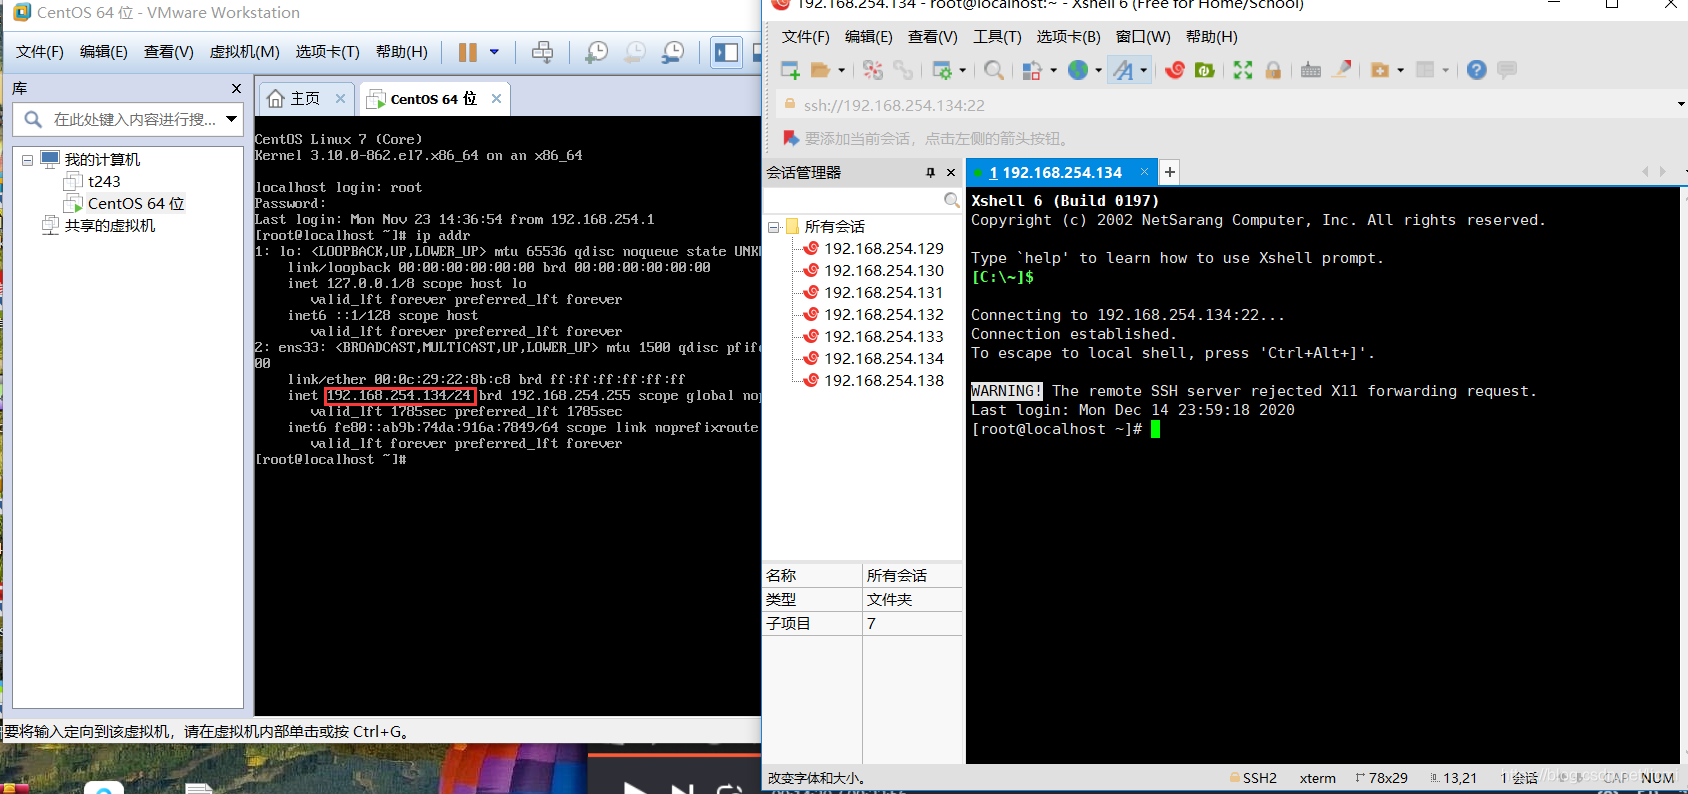Select CentOS 64 位 in VMware library tree
The width and height of the screenshot is (1688, 794).
[x=136, y=203]
